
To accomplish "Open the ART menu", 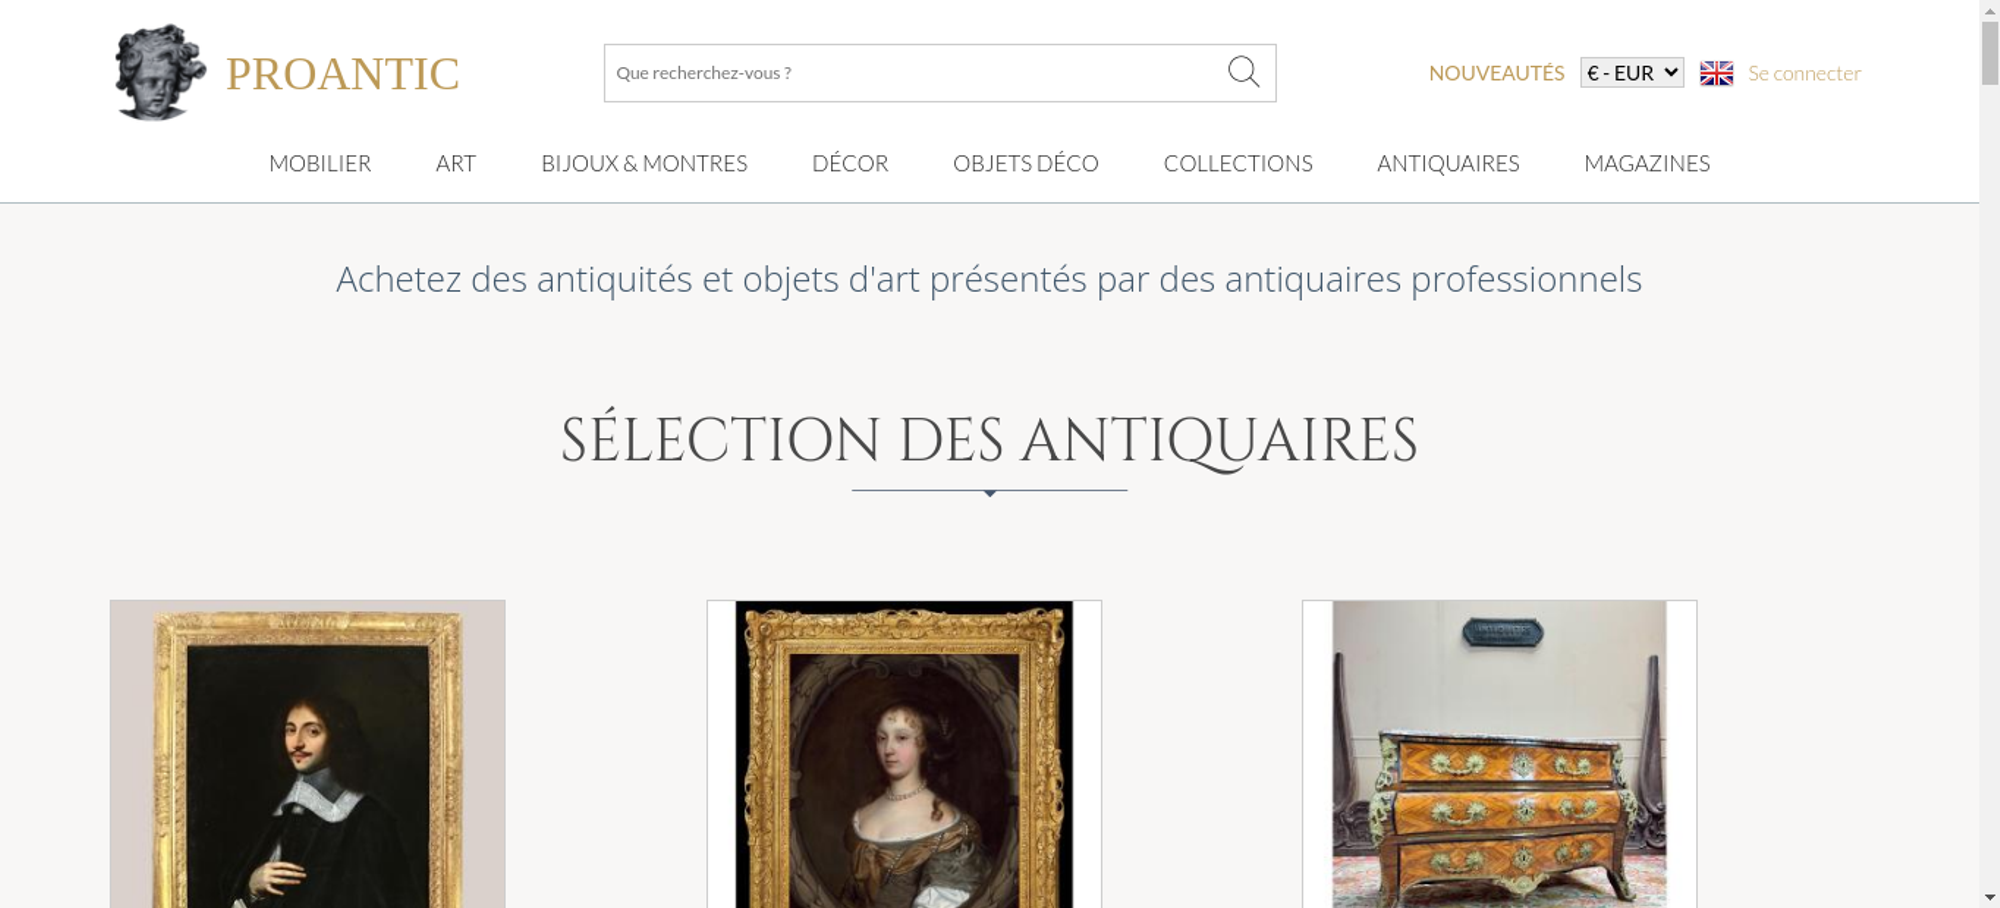I will tap(456, 163).
